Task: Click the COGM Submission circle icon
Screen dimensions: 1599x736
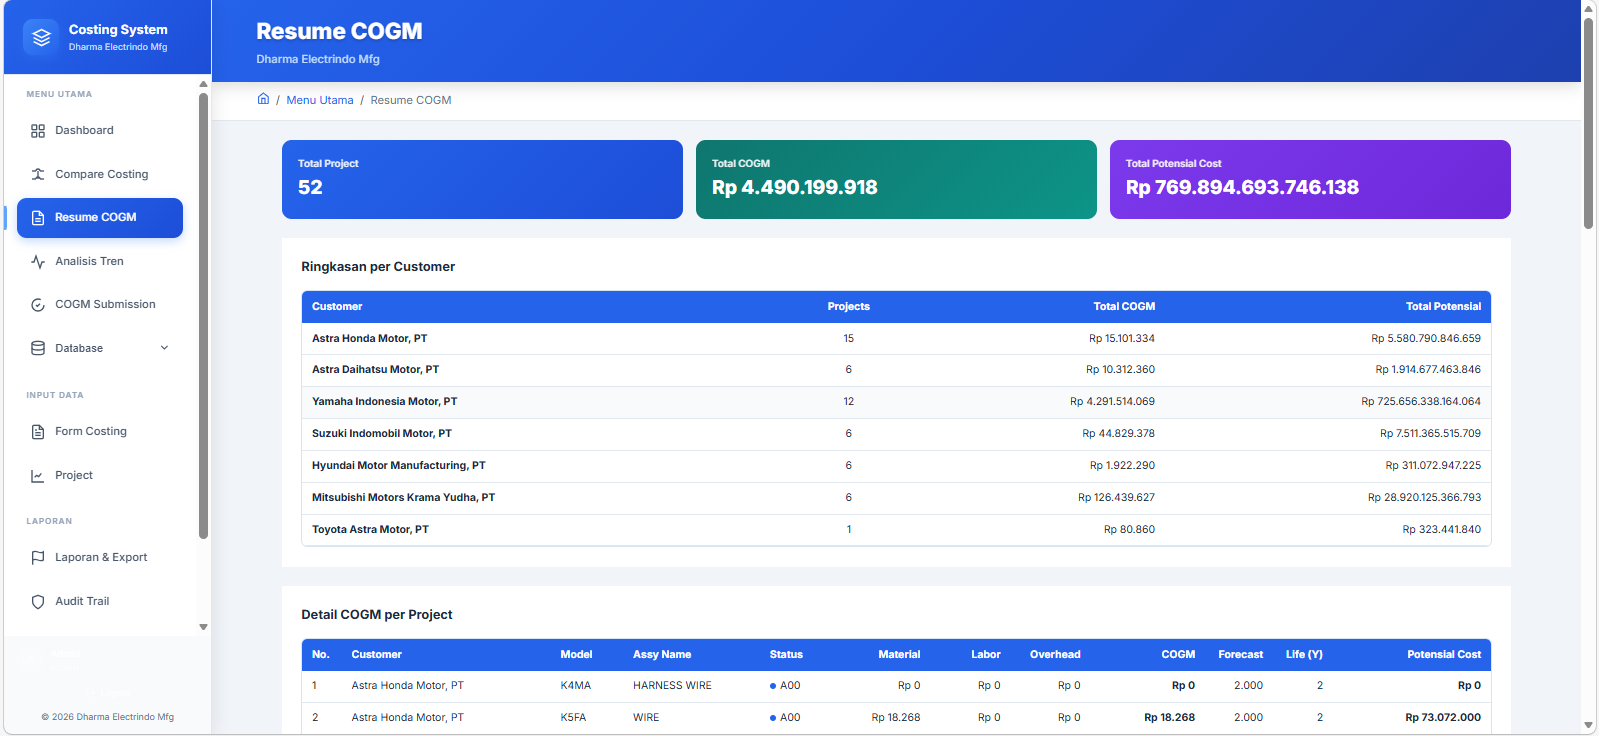Action: pyautogui.click(x=38, y=305)
